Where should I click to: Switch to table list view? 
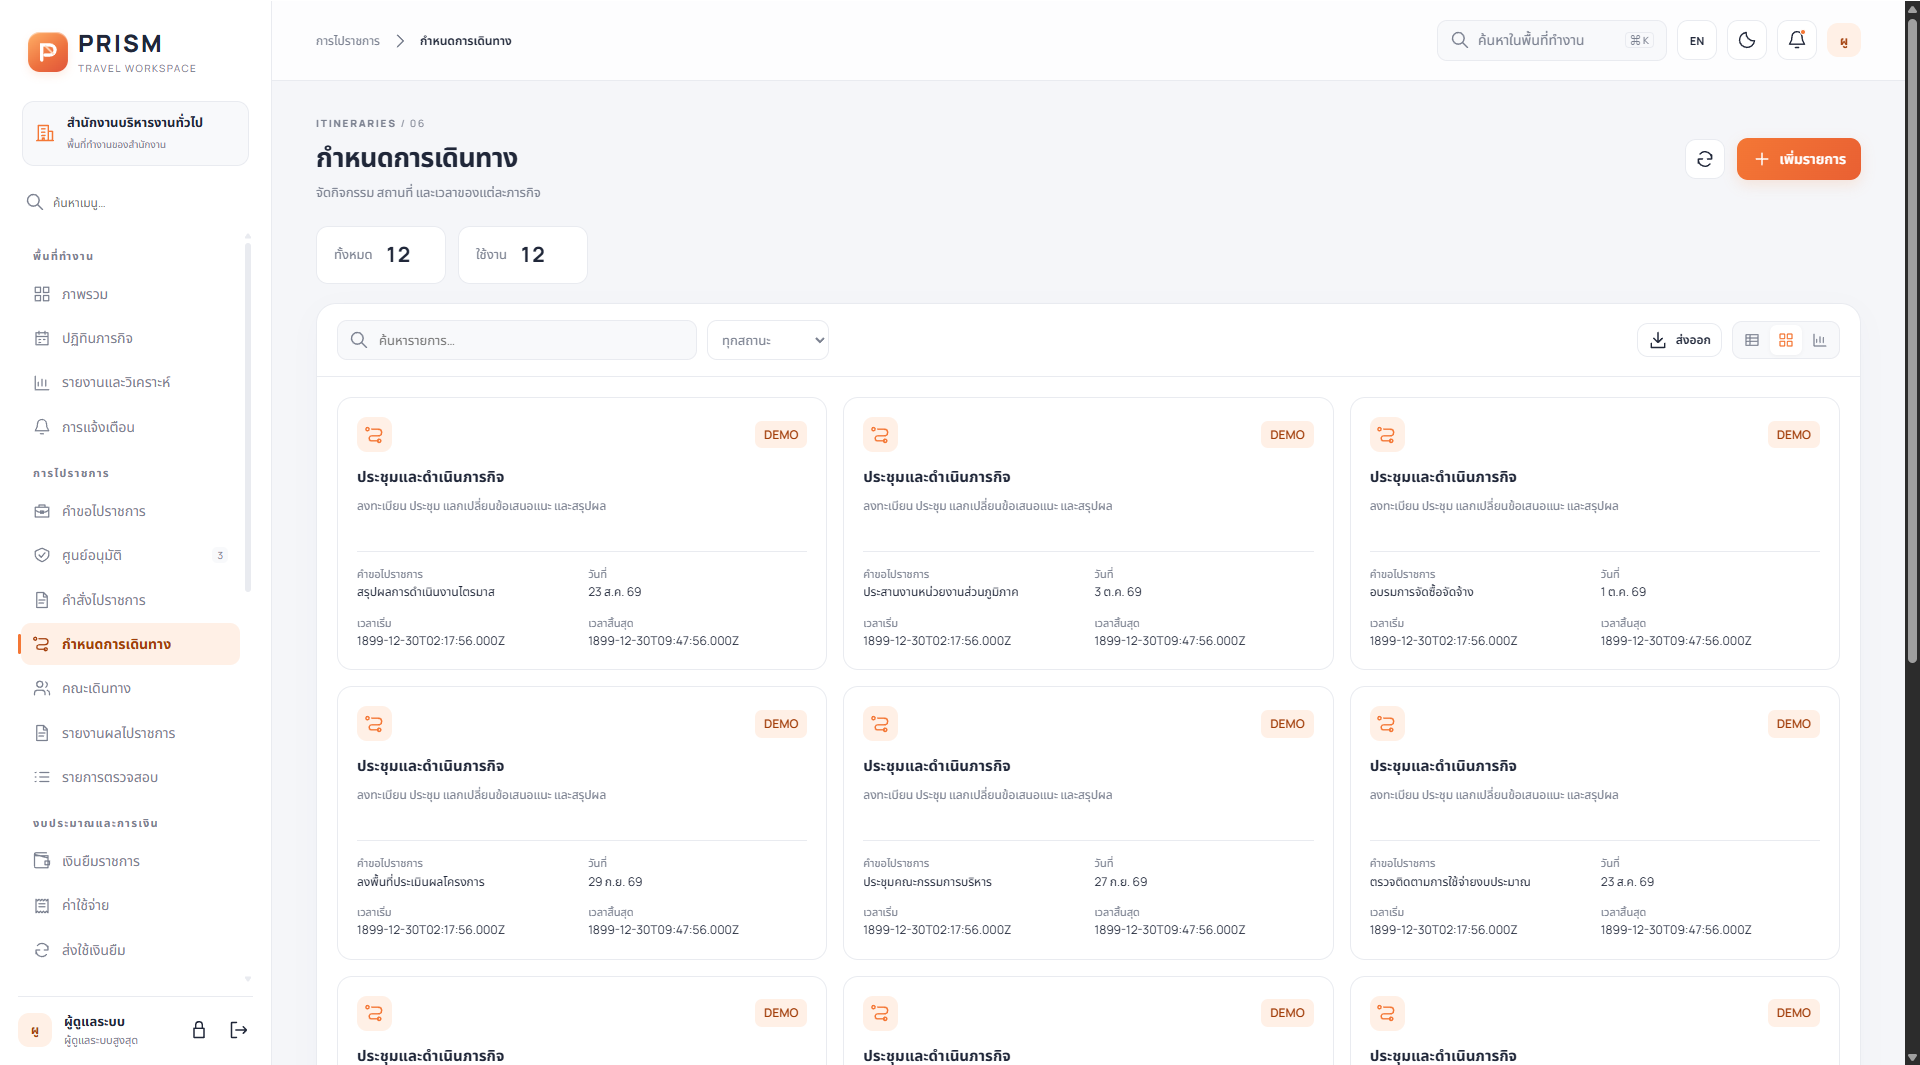(x=1752, y=340)
